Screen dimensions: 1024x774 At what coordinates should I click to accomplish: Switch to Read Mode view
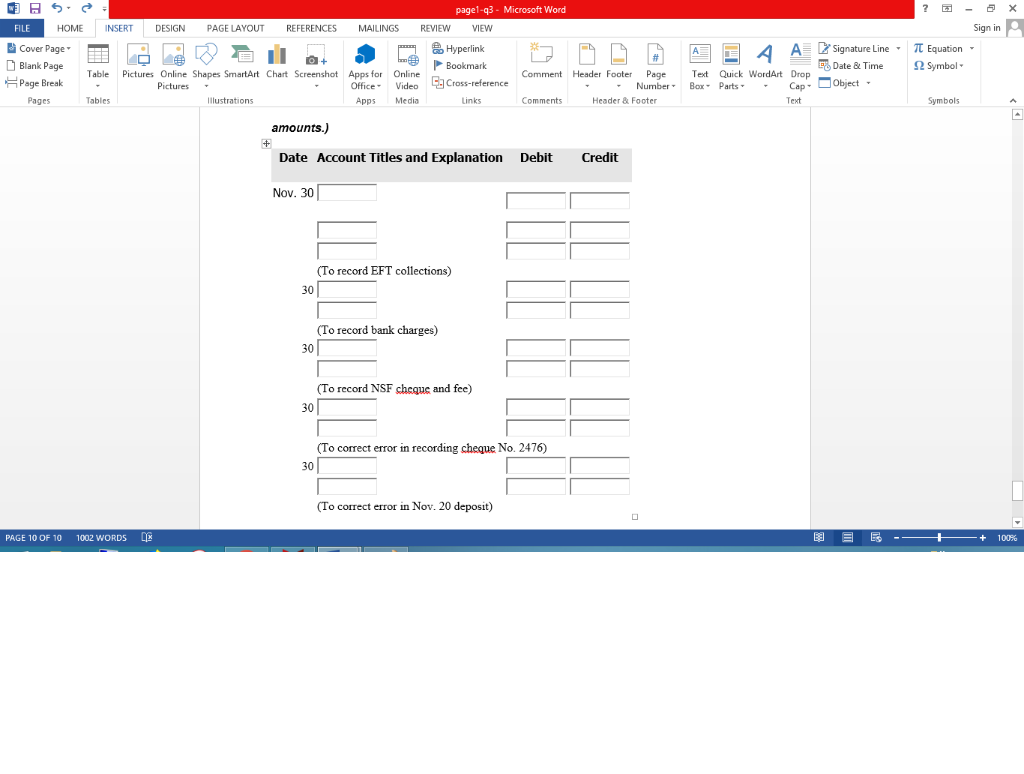coord(819,537)
